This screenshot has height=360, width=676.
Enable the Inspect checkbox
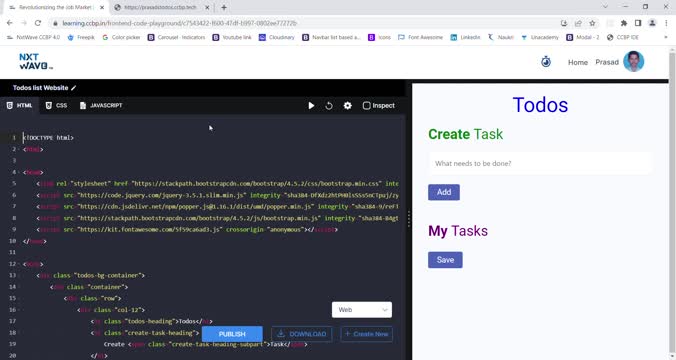click(366, 106)
